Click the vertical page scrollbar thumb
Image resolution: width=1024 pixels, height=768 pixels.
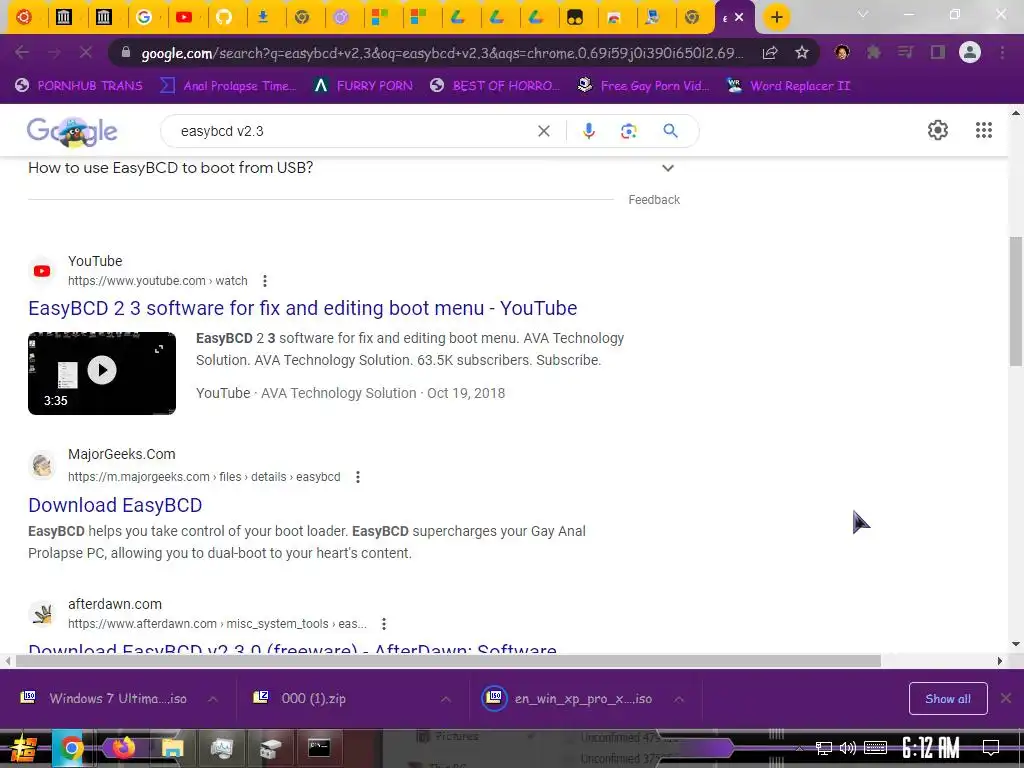point(1016,300)
